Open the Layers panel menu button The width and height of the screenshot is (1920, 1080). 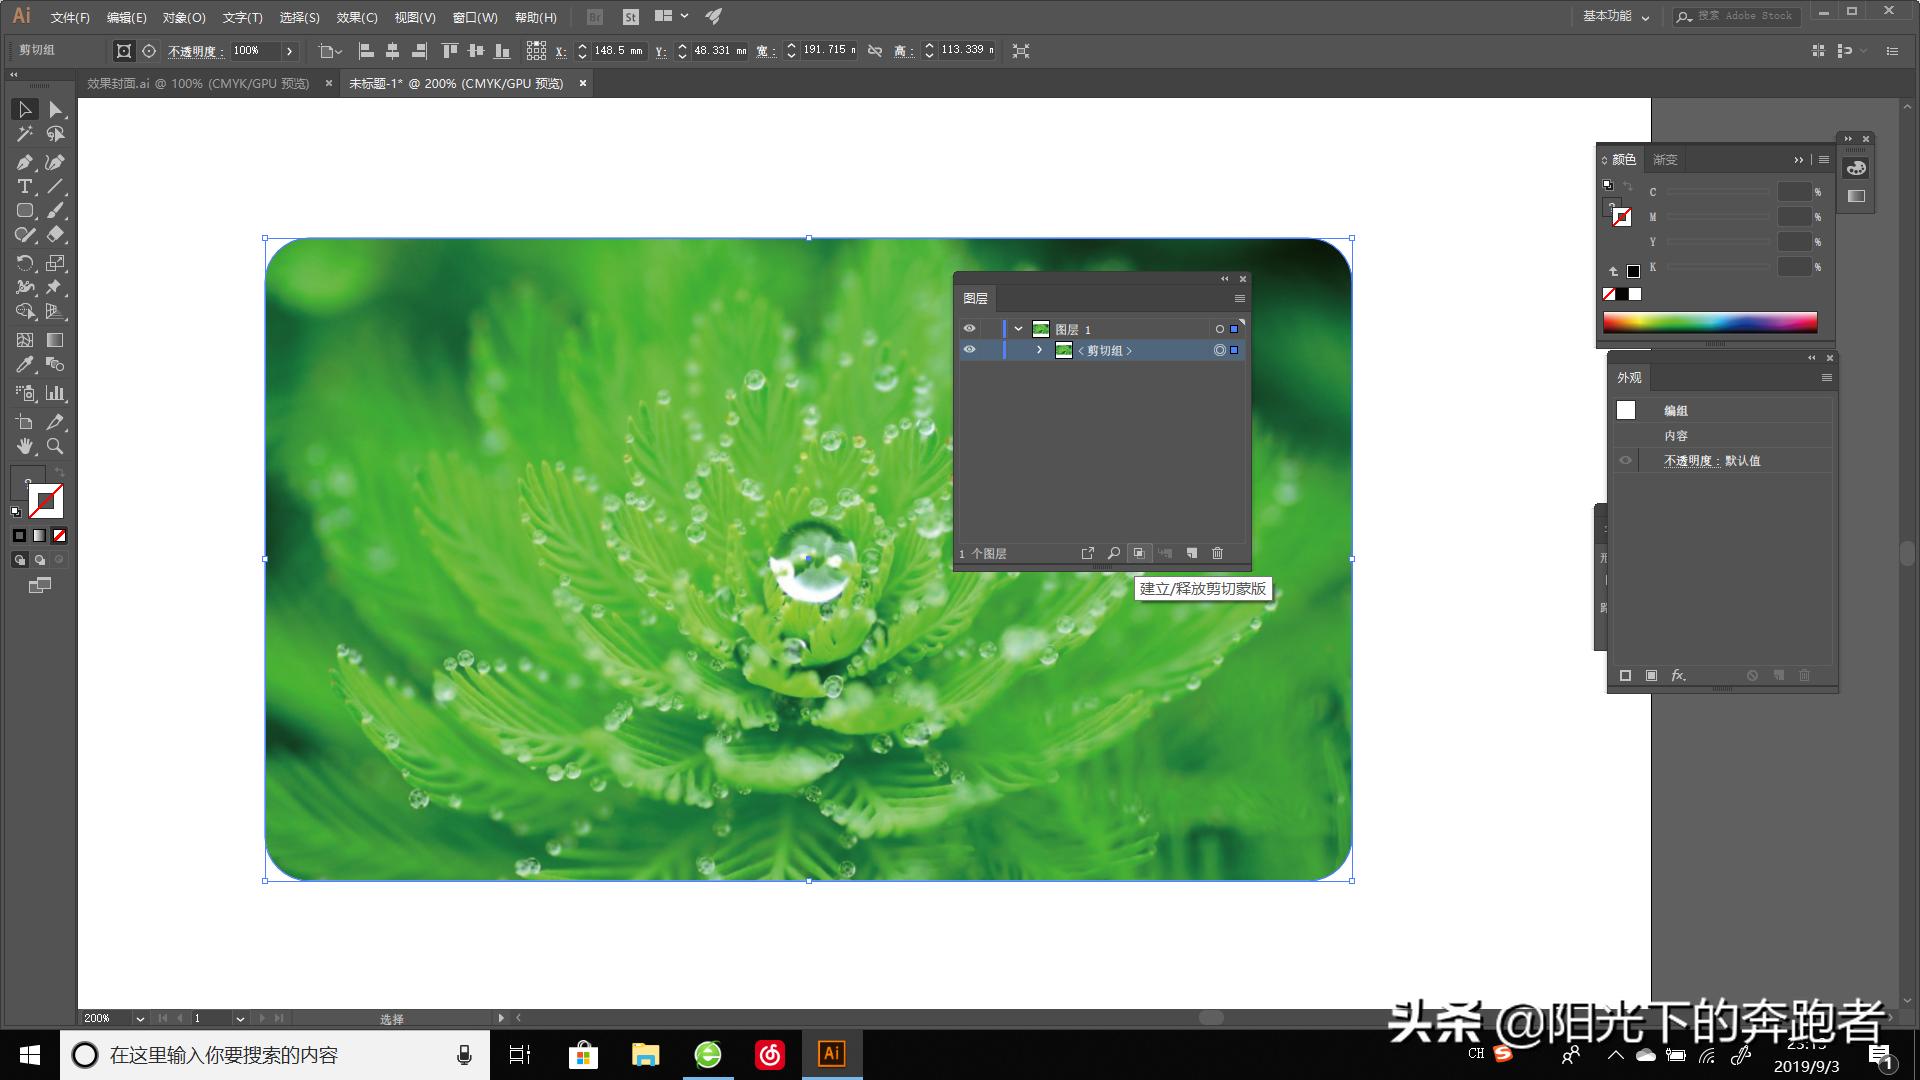click(1238, 298)
